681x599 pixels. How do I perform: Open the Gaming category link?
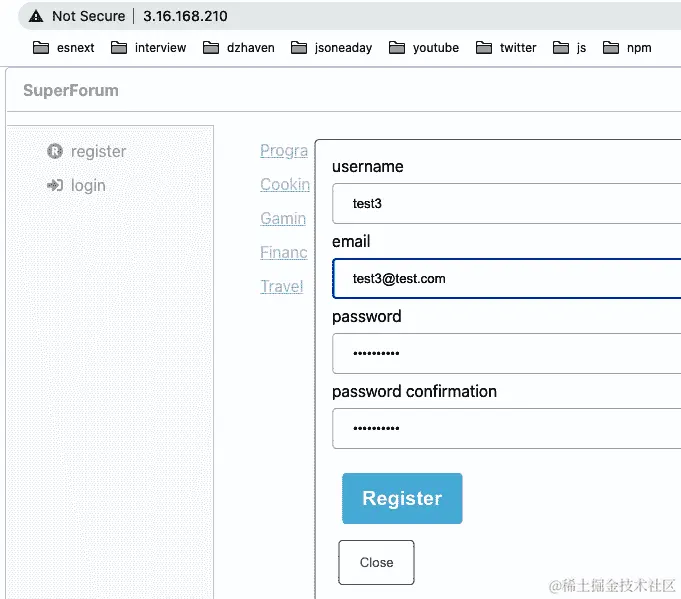point(283,218)
